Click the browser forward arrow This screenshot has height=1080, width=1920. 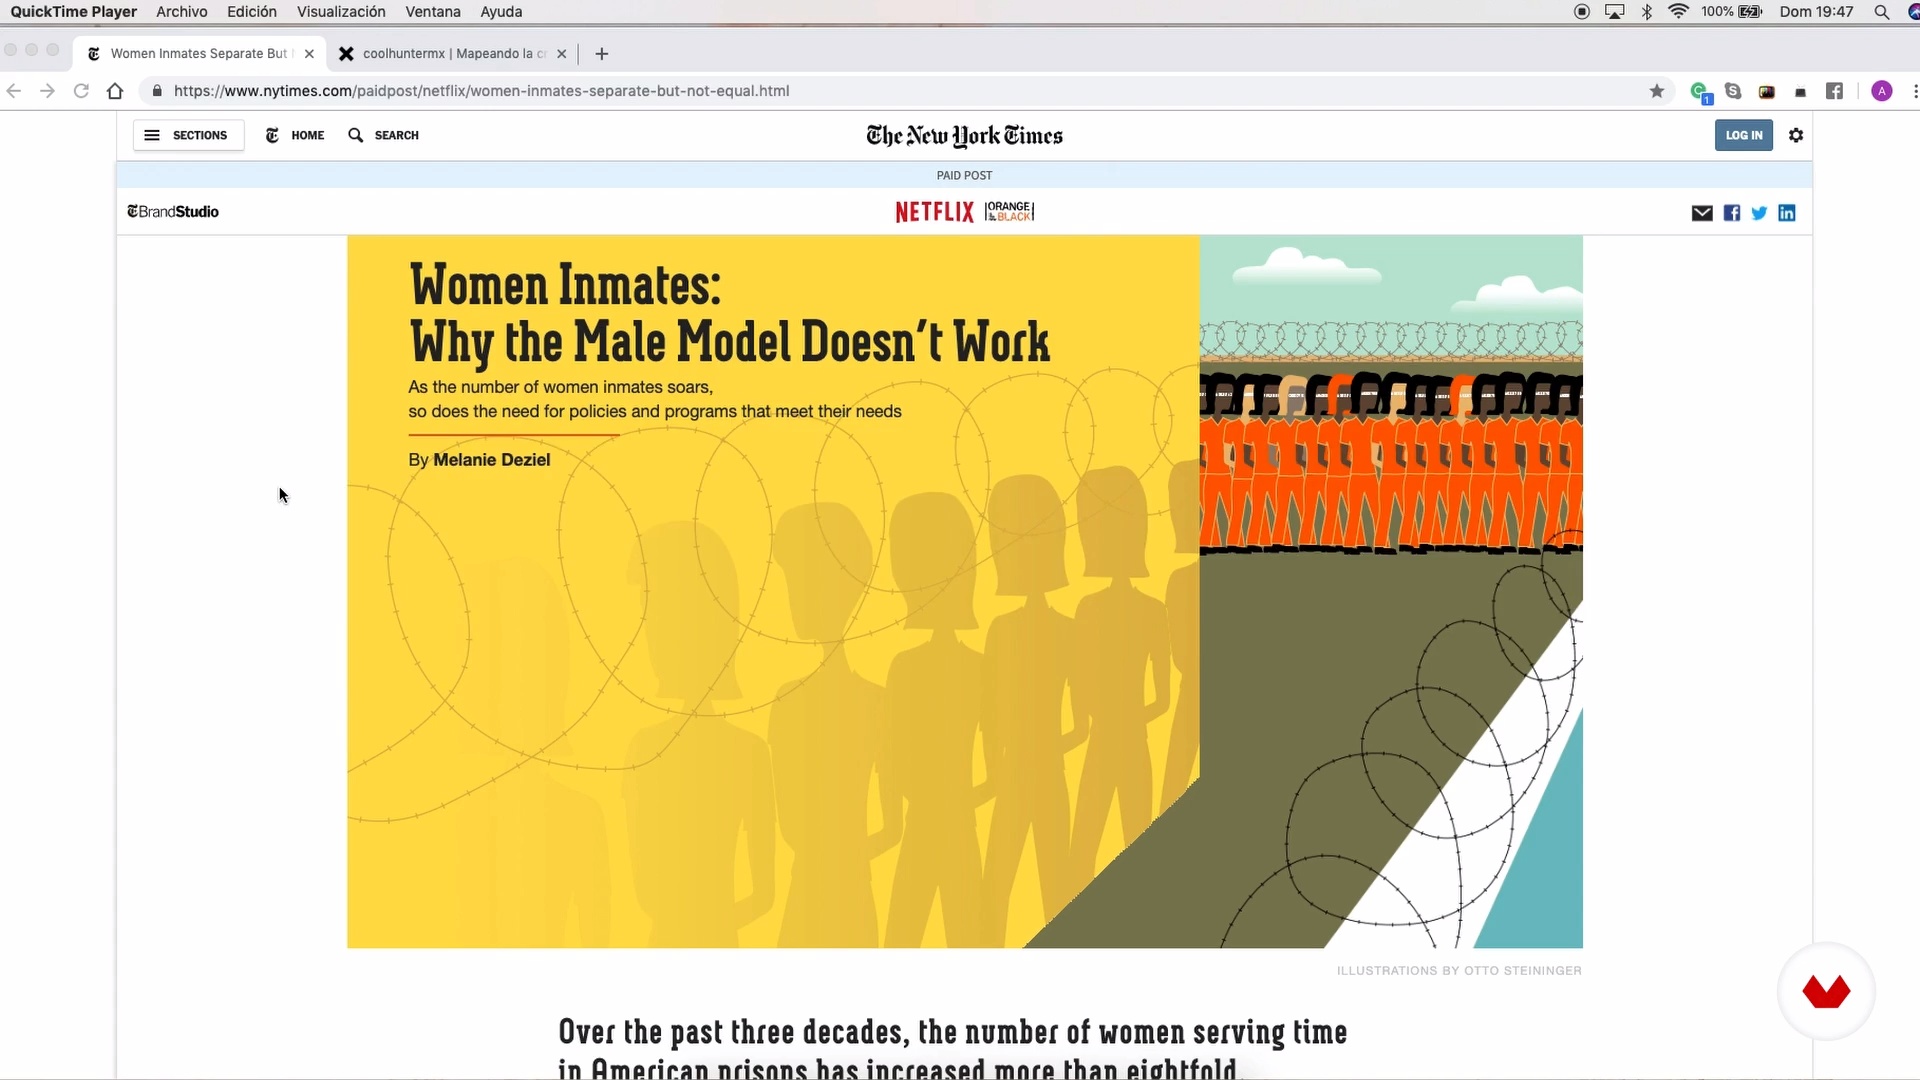(47, 91)
